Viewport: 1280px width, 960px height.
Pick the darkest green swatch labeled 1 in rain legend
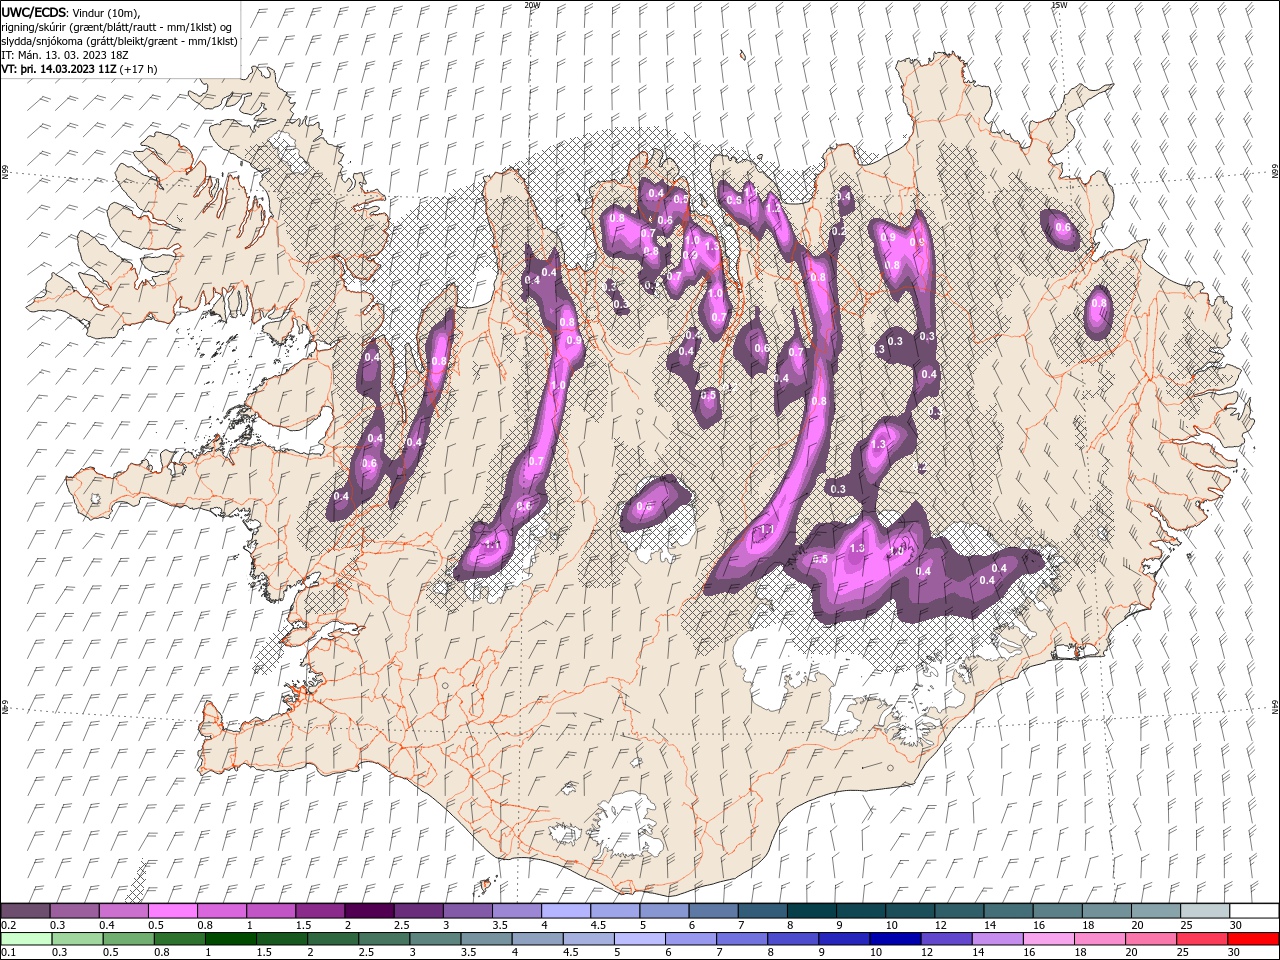tap(230, 939)
